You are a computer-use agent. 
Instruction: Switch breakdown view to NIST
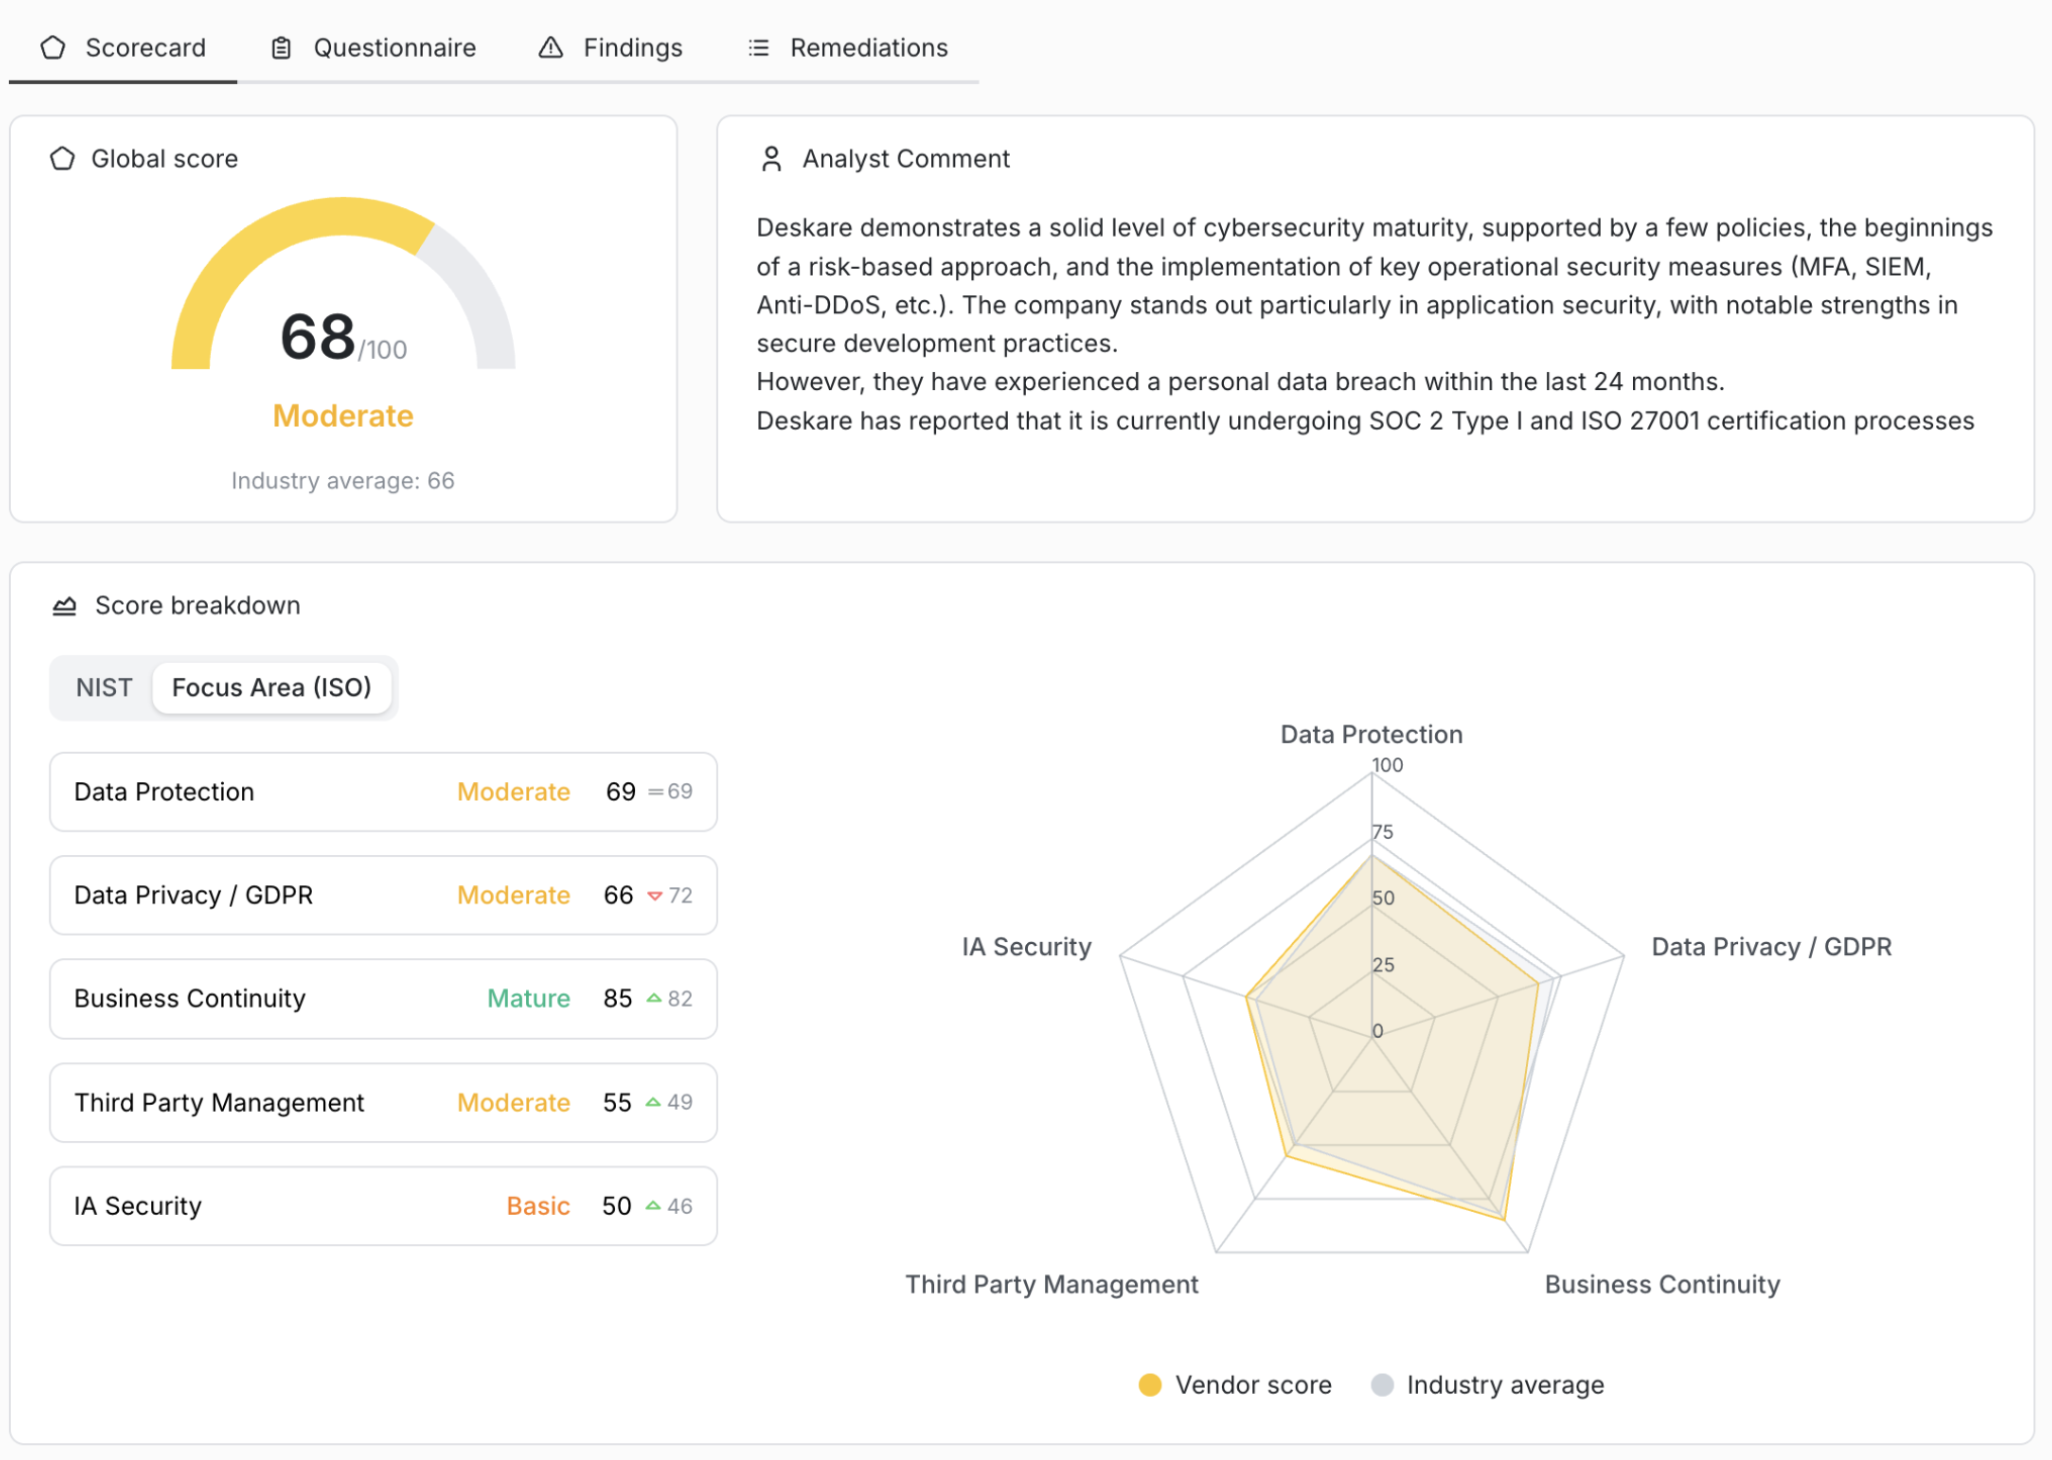(x=104, y=687)
